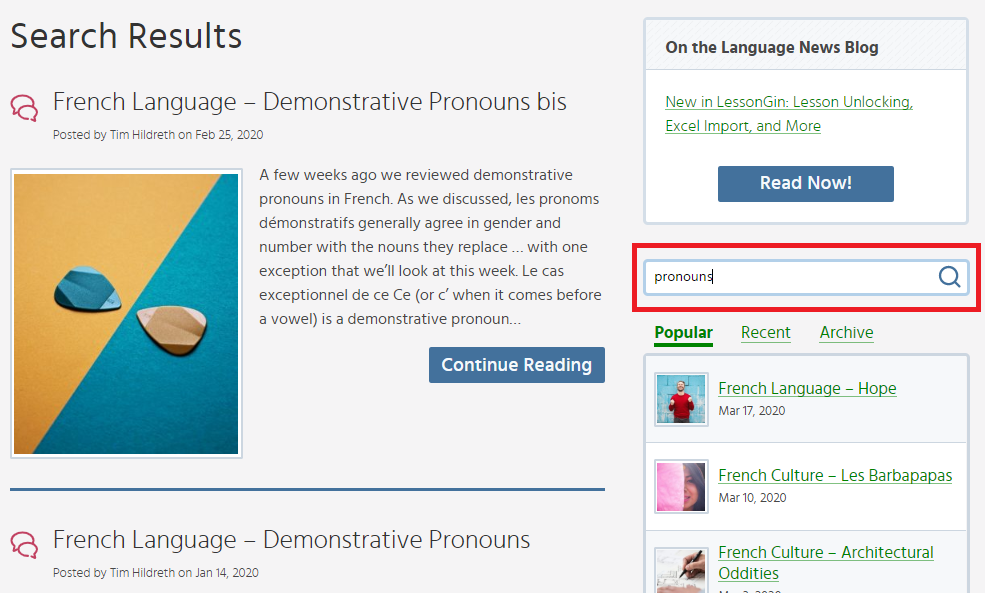Open Demonstrative Pronouns bis post title

[x=309, y=102]
